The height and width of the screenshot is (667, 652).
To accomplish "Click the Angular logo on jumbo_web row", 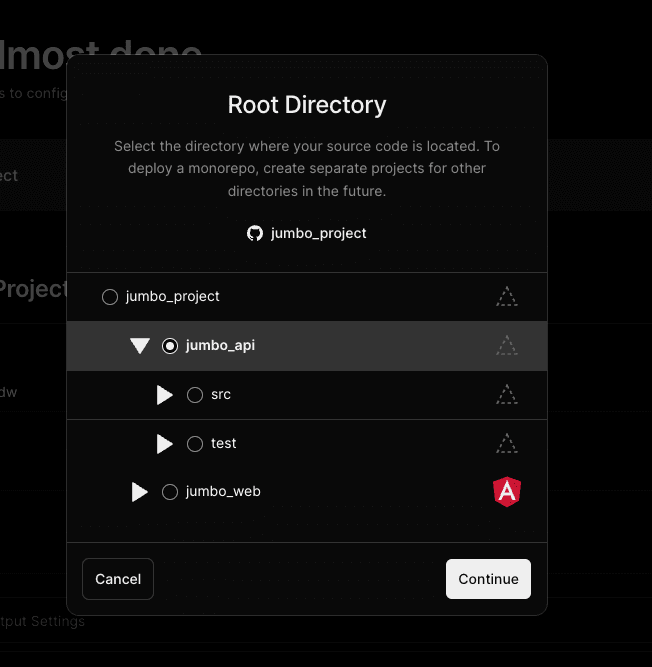I will click(x=507, y=491).
